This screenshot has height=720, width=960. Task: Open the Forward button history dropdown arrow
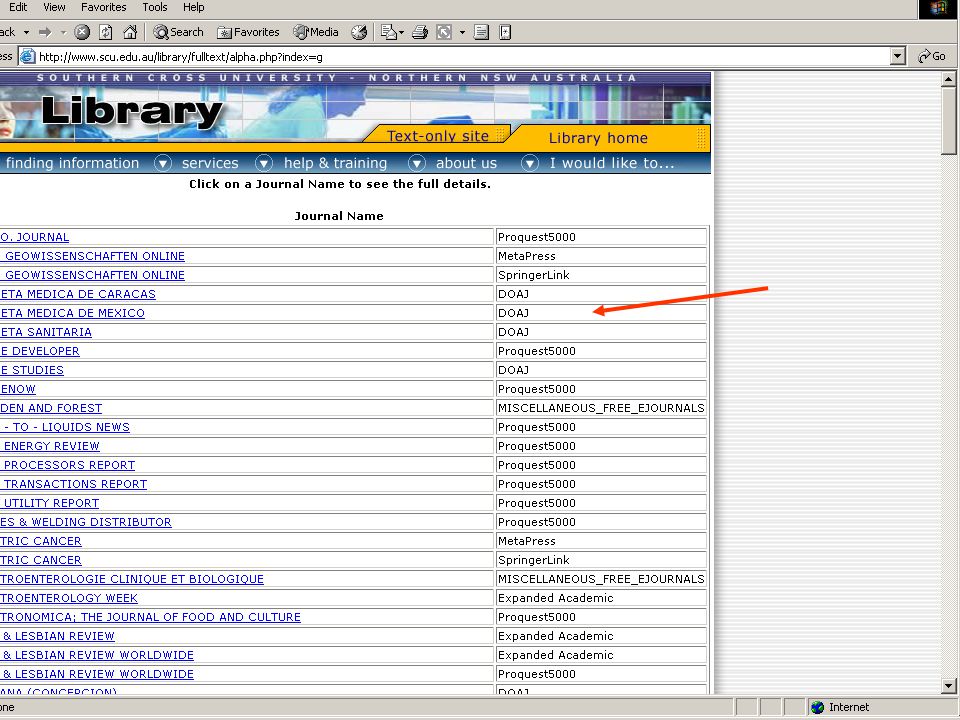[63, 32]
